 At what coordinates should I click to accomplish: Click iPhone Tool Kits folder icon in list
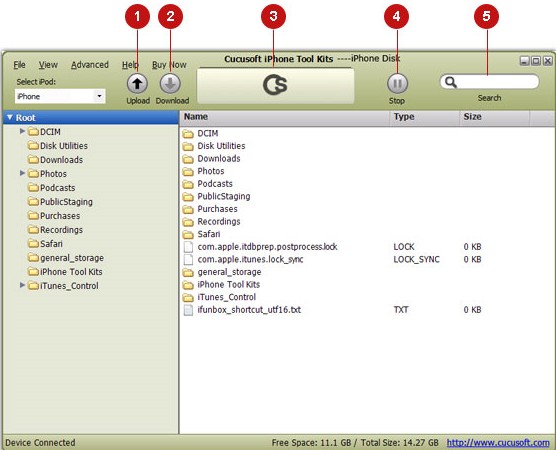click(x=188, y=285)
